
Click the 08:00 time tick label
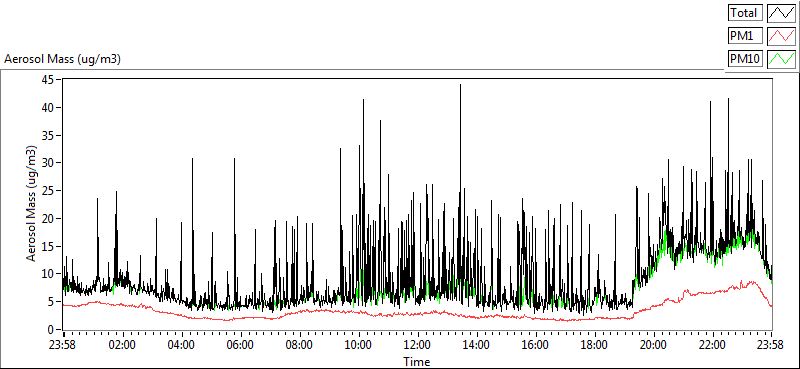pyautogui.click(x=299, y=344)
